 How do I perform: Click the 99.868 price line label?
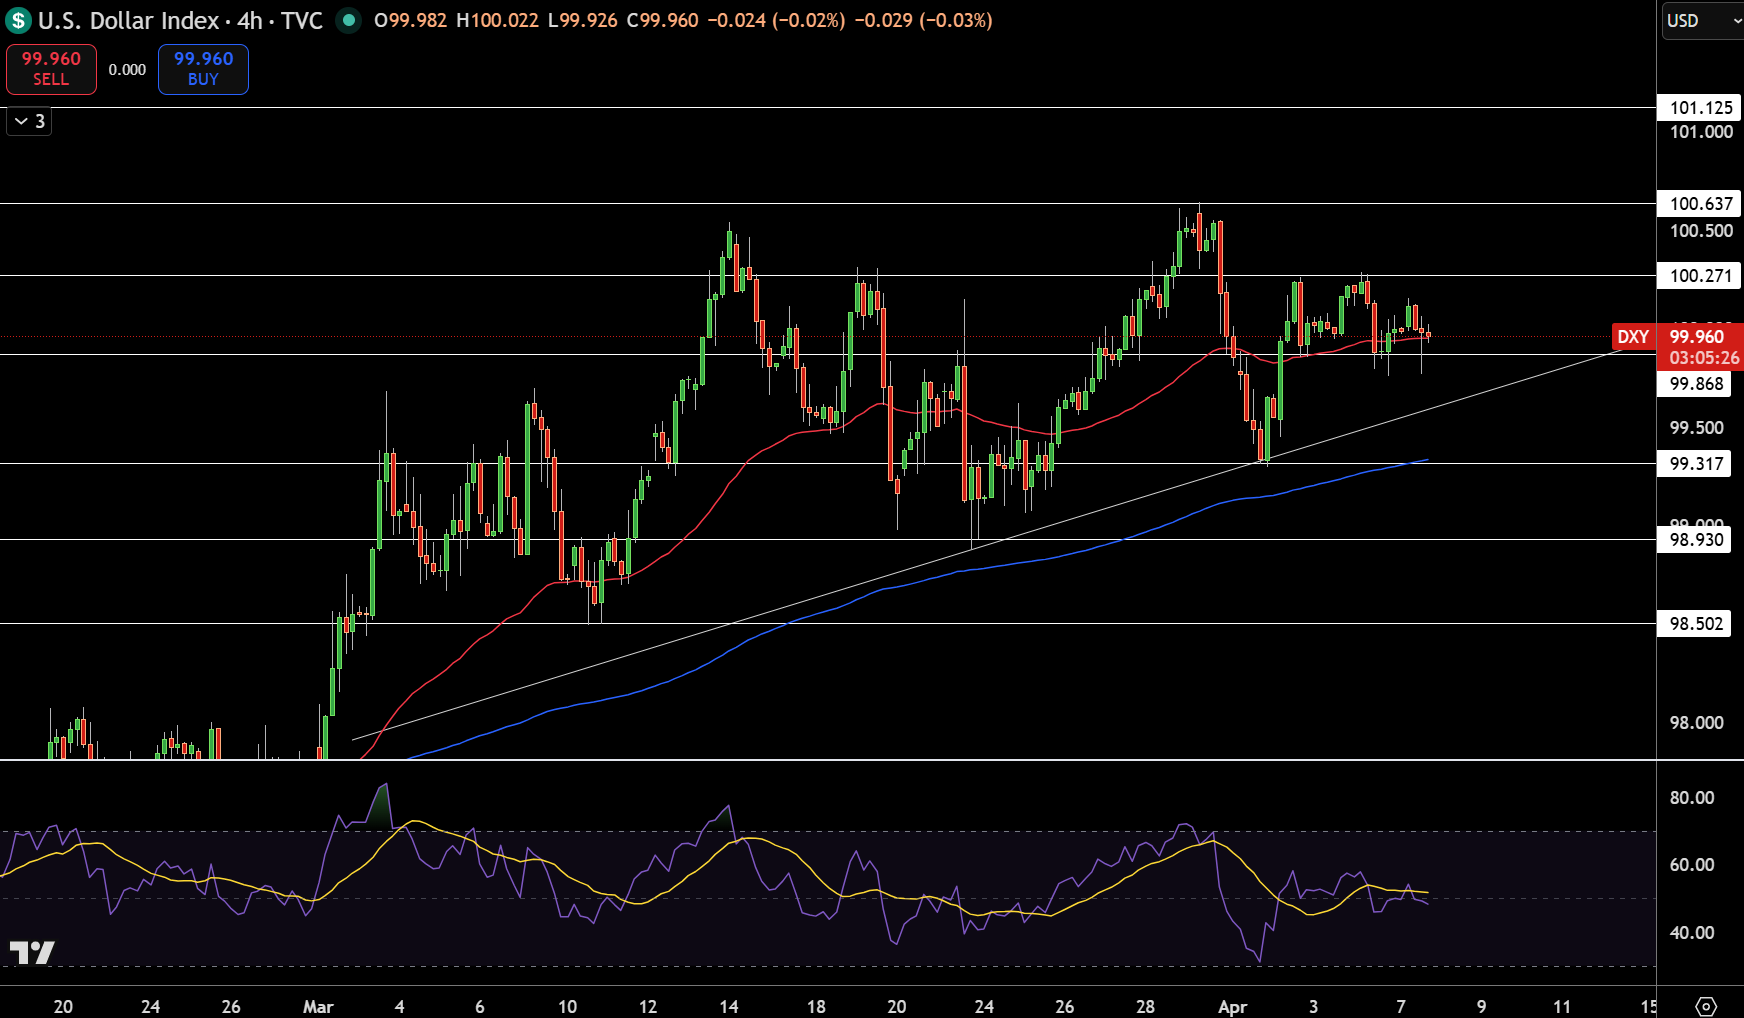1696,384
